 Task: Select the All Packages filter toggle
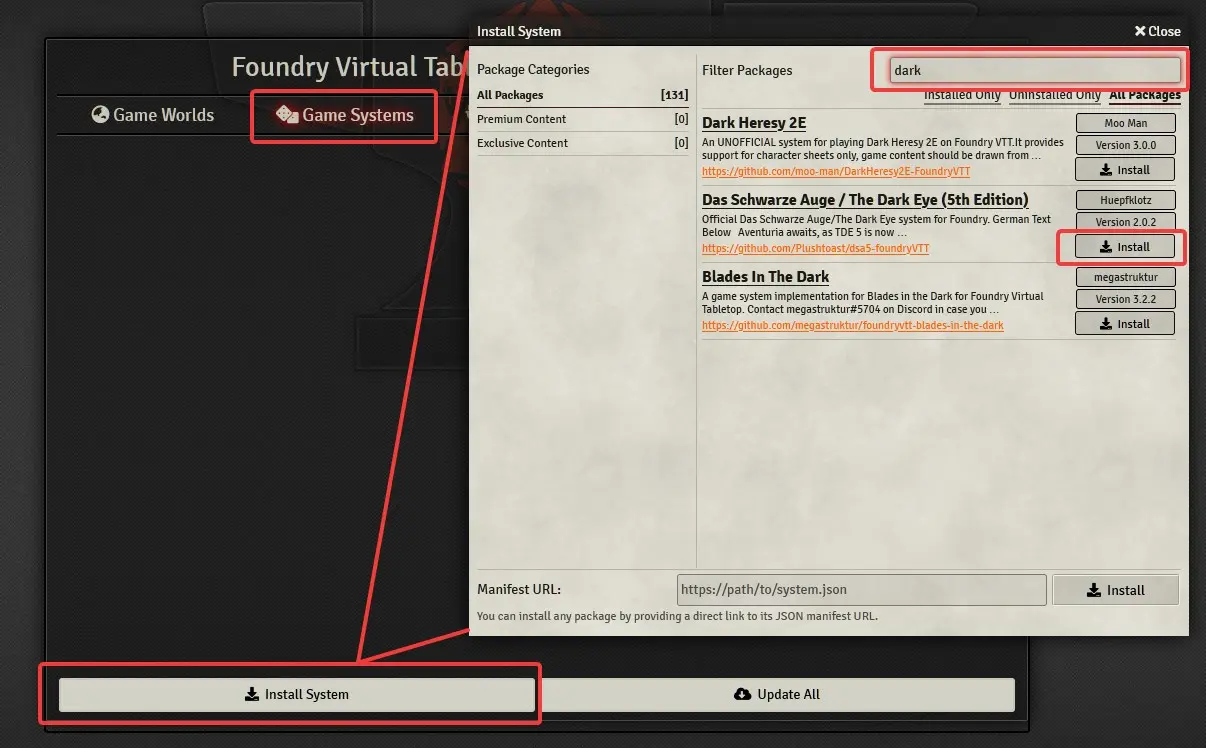point(1145,95)
